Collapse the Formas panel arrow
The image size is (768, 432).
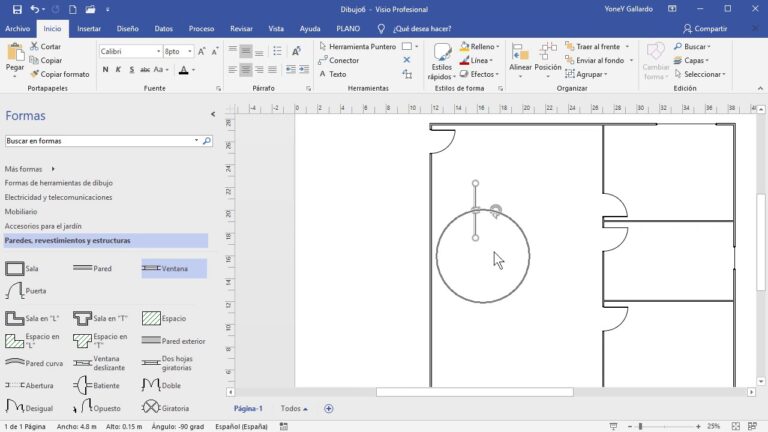click(213, 114)
